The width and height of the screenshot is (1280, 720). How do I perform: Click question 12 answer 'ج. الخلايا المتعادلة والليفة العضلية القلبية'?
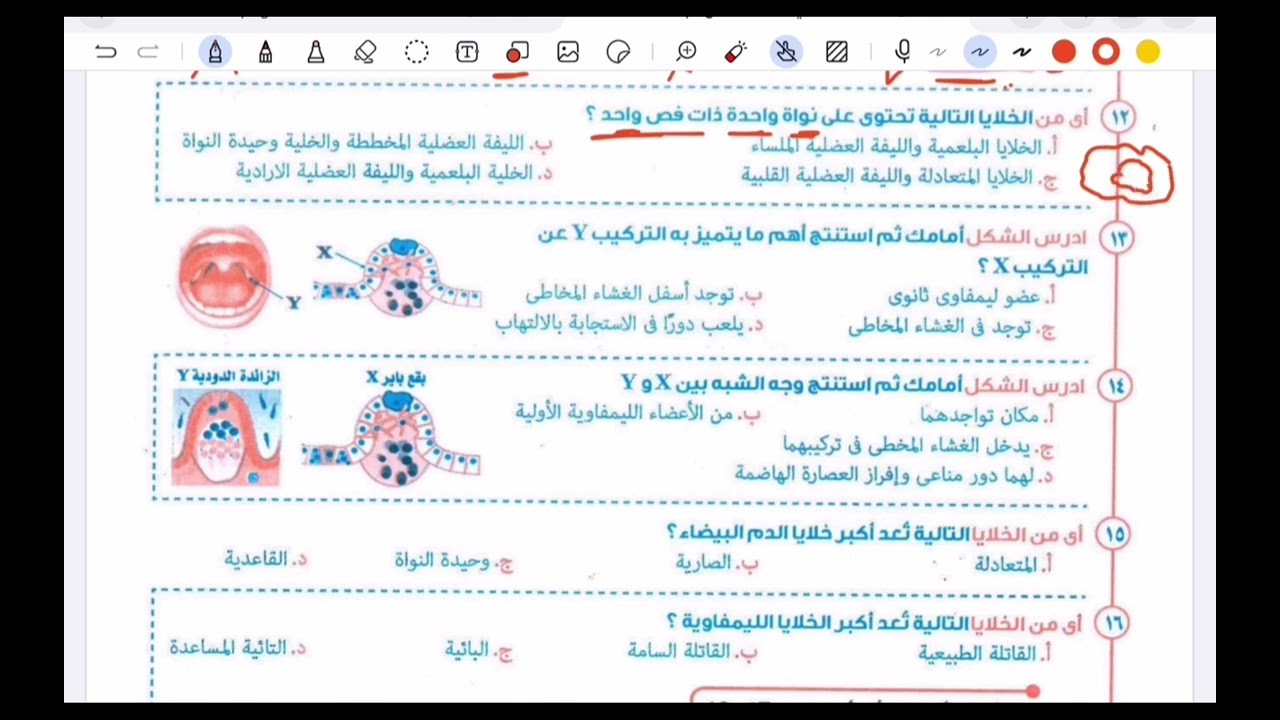899,177
